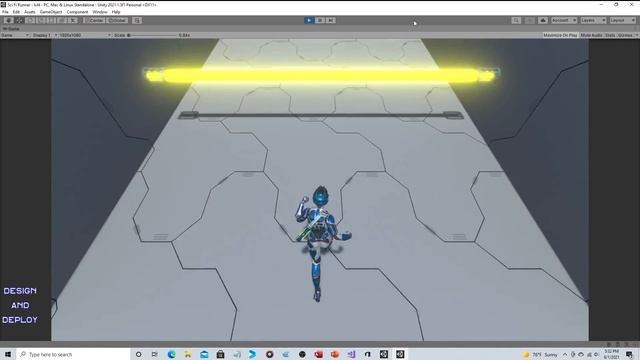Open Task View on taskbar
Image resolution: width=640 pixels, height=360 pixels.
(x=155, y=354)
